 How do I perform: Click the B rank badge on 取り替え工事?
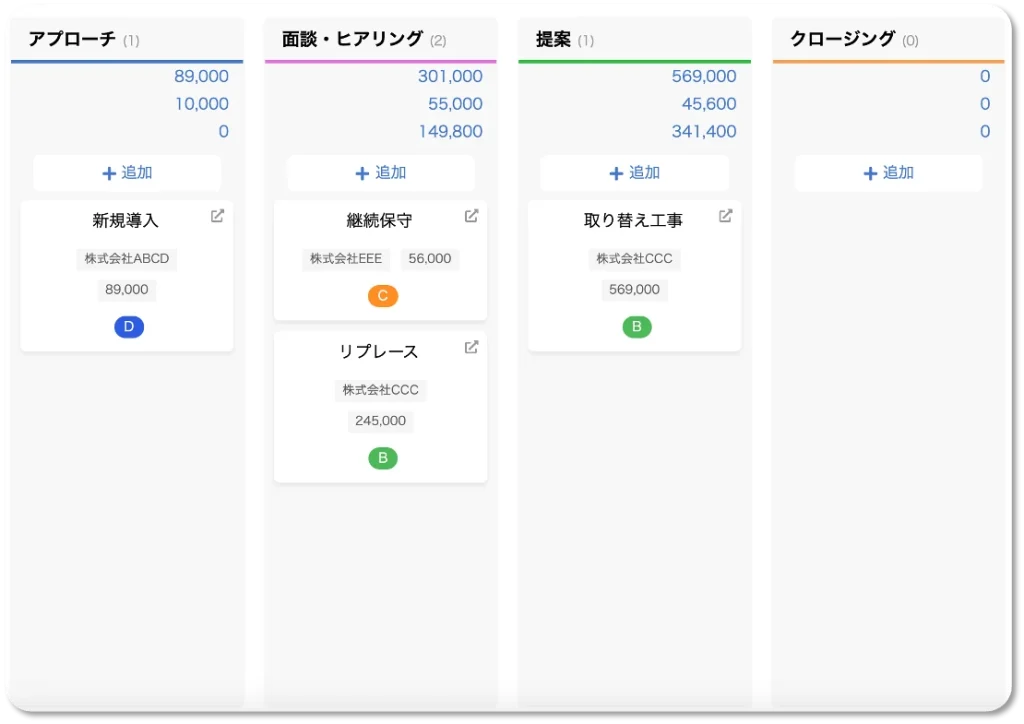(x=636, y=327)
